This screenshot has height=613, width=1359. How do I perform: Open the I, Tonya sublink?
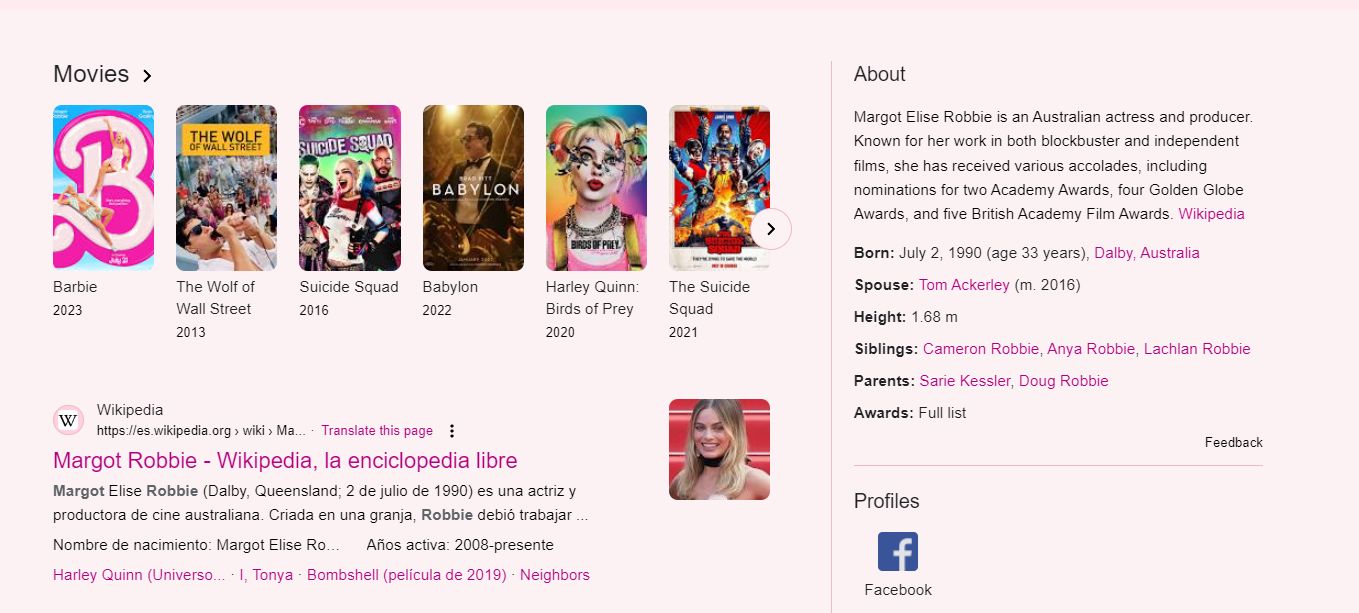click(x=265, y=575)
